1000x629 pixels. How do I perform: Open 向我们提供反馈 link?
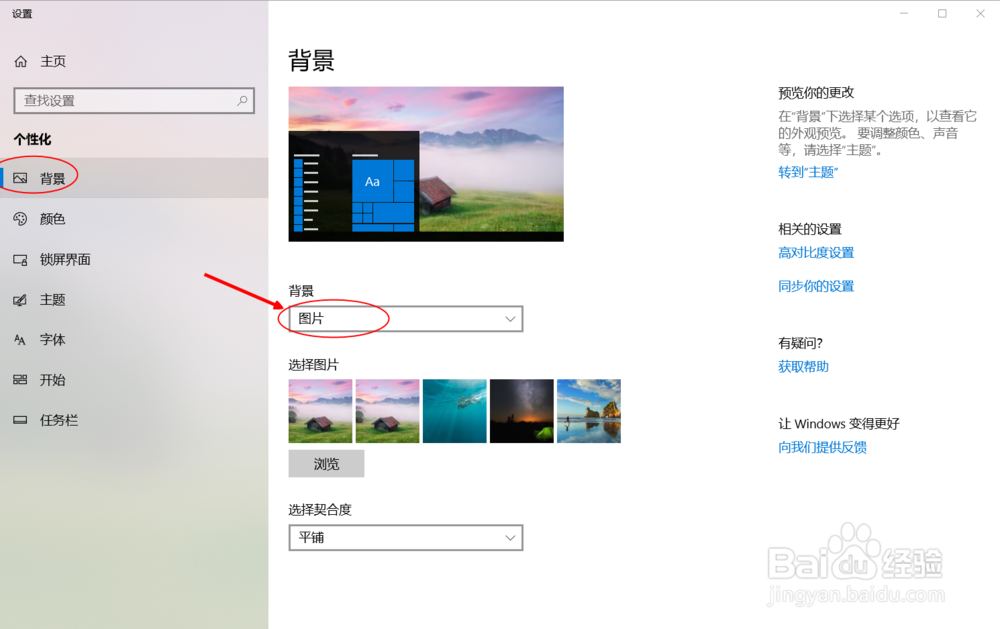[x=822, y=447]
